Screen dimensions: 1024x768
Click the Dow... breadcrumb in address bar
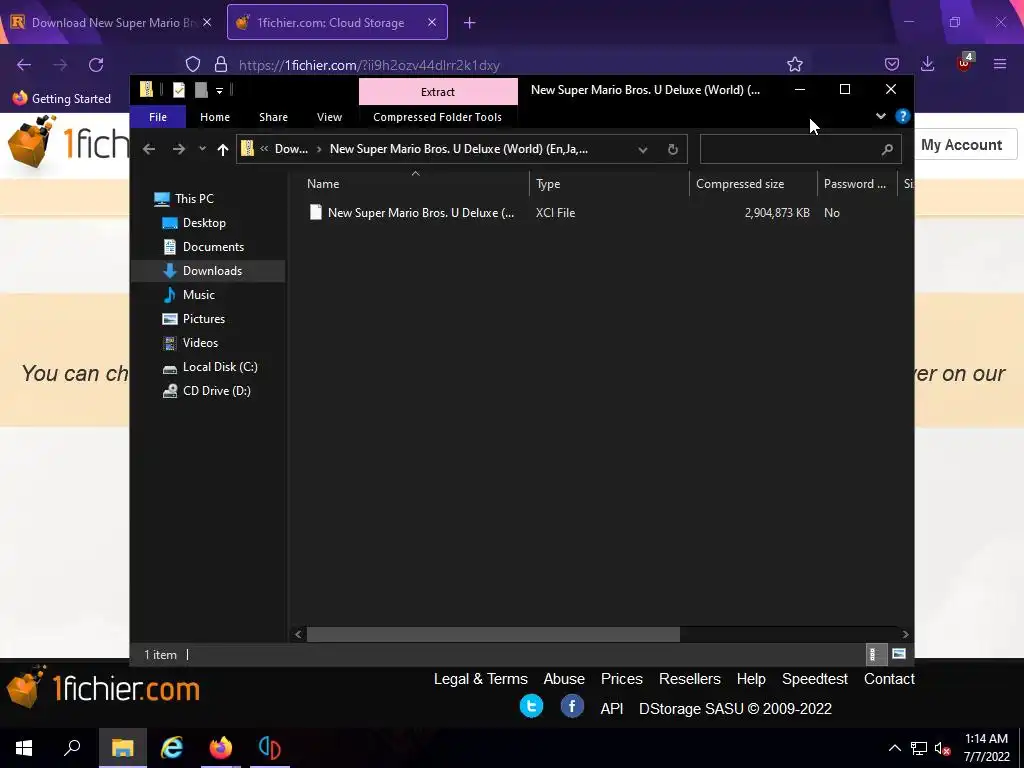click(x=291, y=149)
